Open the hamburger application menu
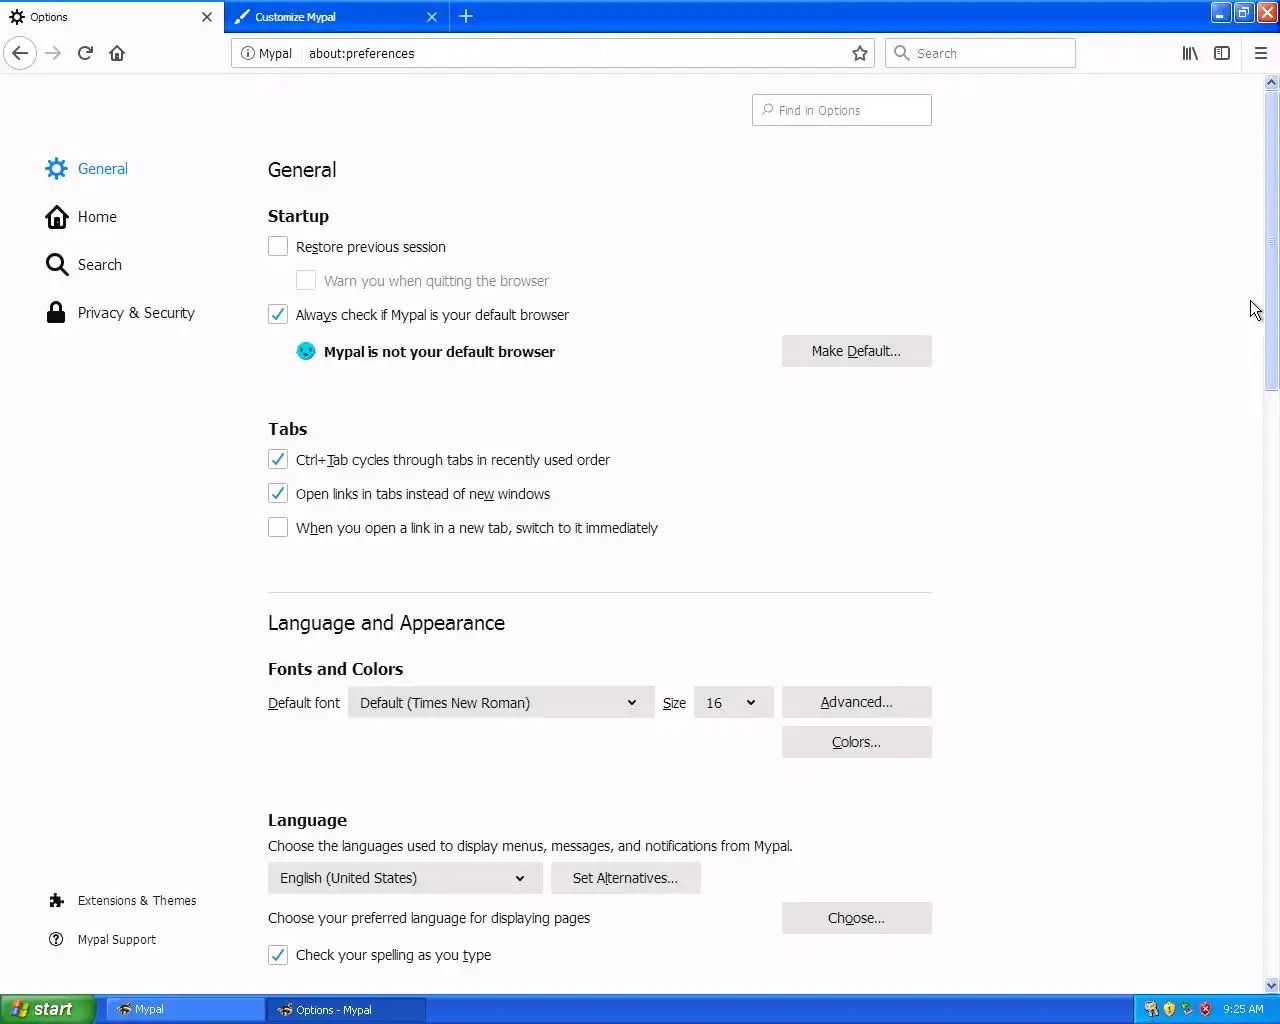 (1261, 53)
